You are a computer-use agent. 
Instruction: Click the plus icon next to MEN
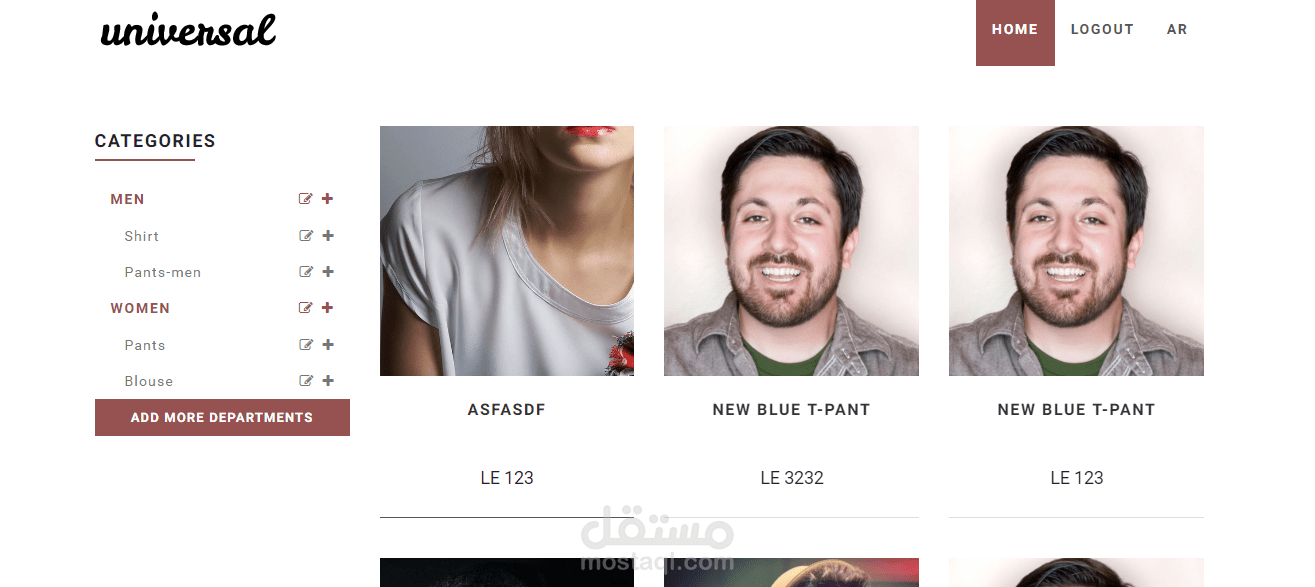pyautogui.click(x=328, y=199)
